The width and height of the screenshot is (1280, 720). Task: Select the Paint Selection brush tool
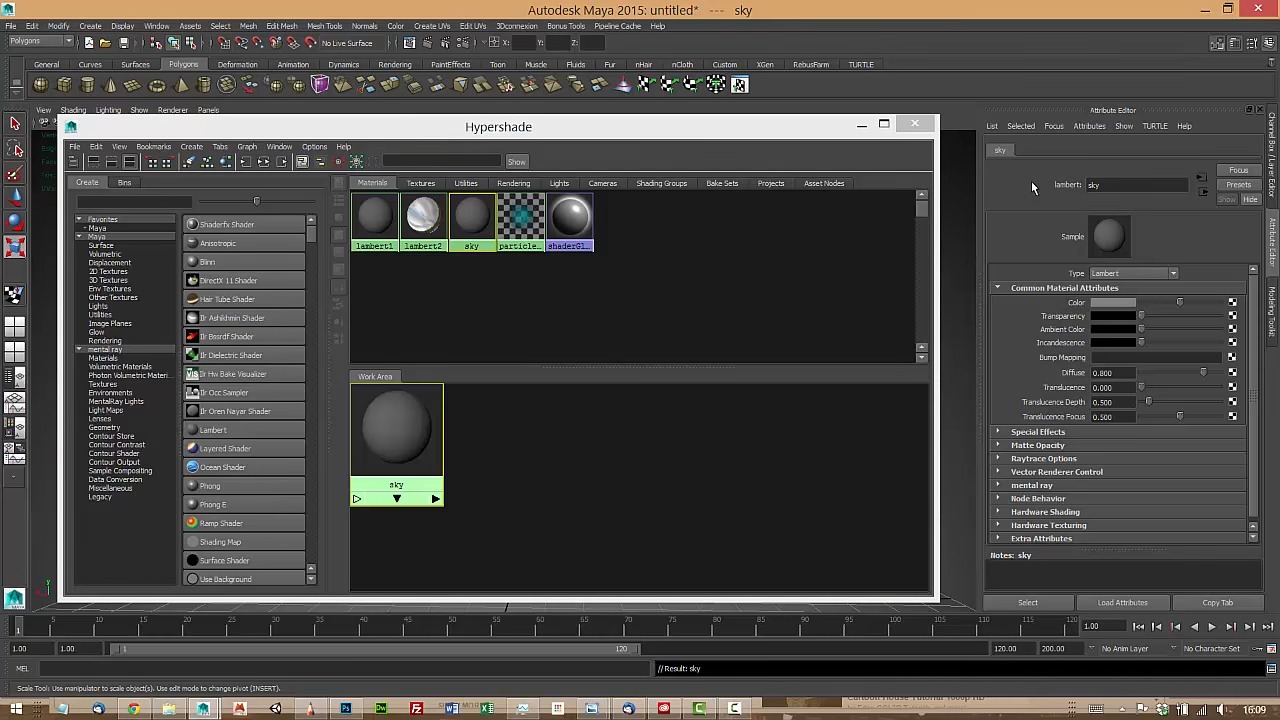pos(15,174)
